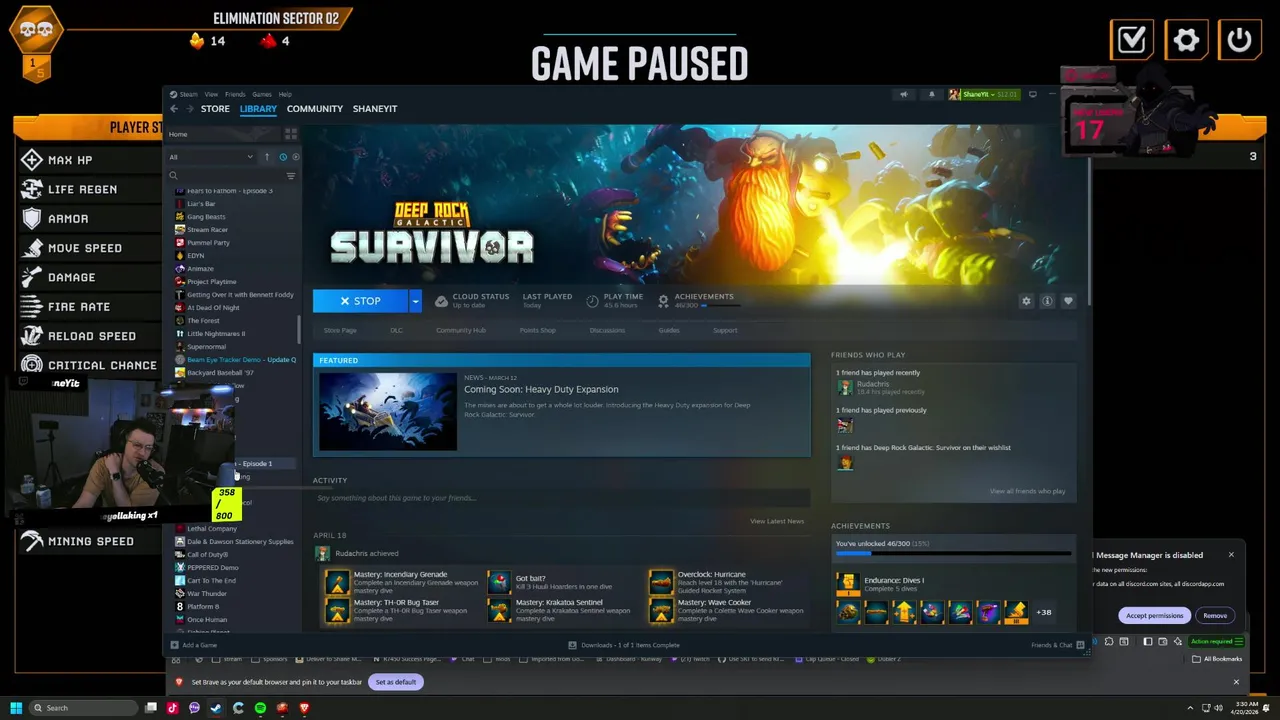The height and width of the screenshot is (720, 1280).
Task: Click the Remove button in notification
Action: pos(1215,616)
